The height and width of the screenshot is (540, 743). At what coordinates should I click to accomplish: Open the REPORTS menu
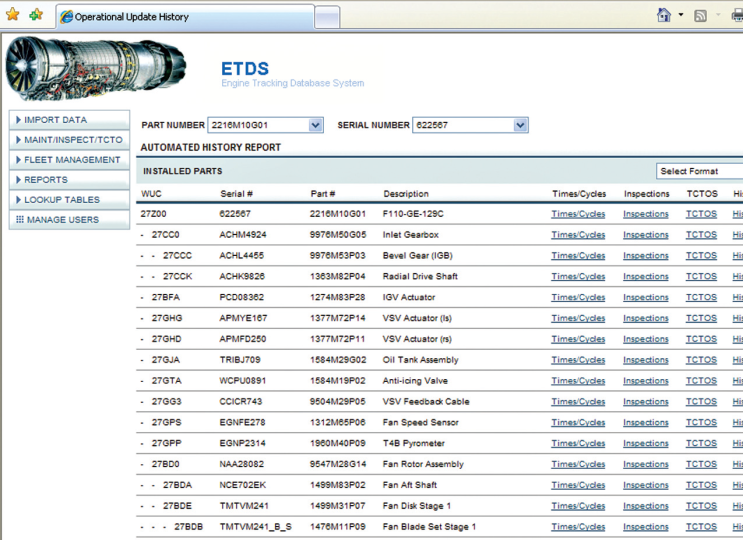coord(69,180)
